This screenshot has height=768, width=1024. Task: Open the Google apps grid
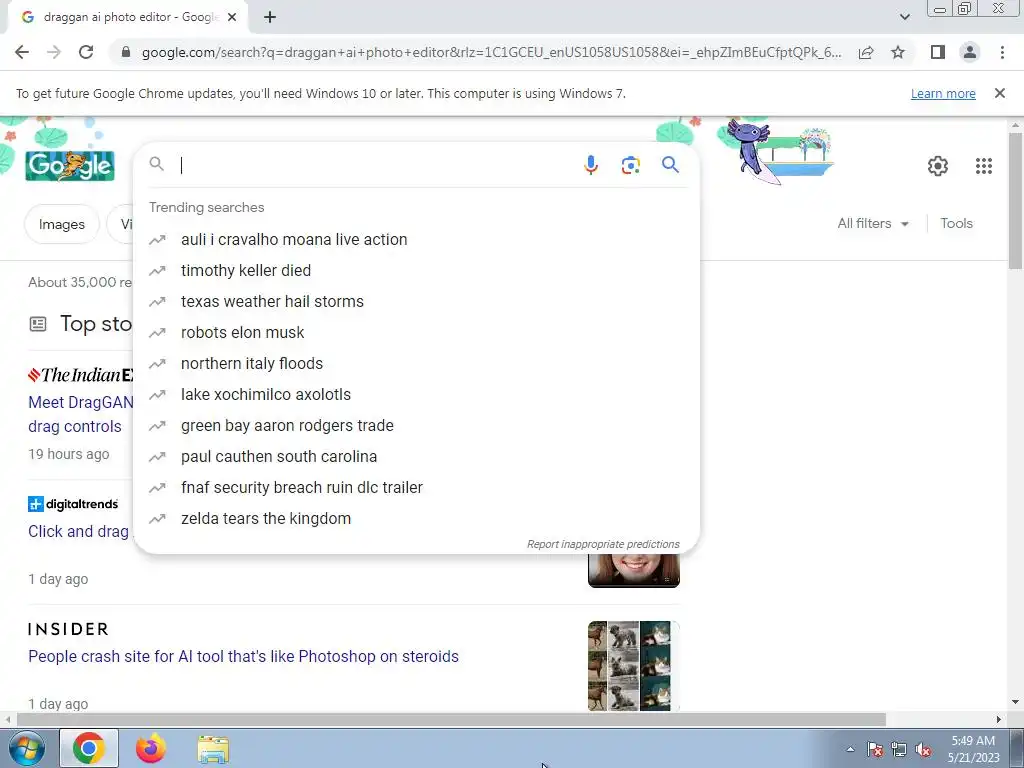tap(984, 166)
